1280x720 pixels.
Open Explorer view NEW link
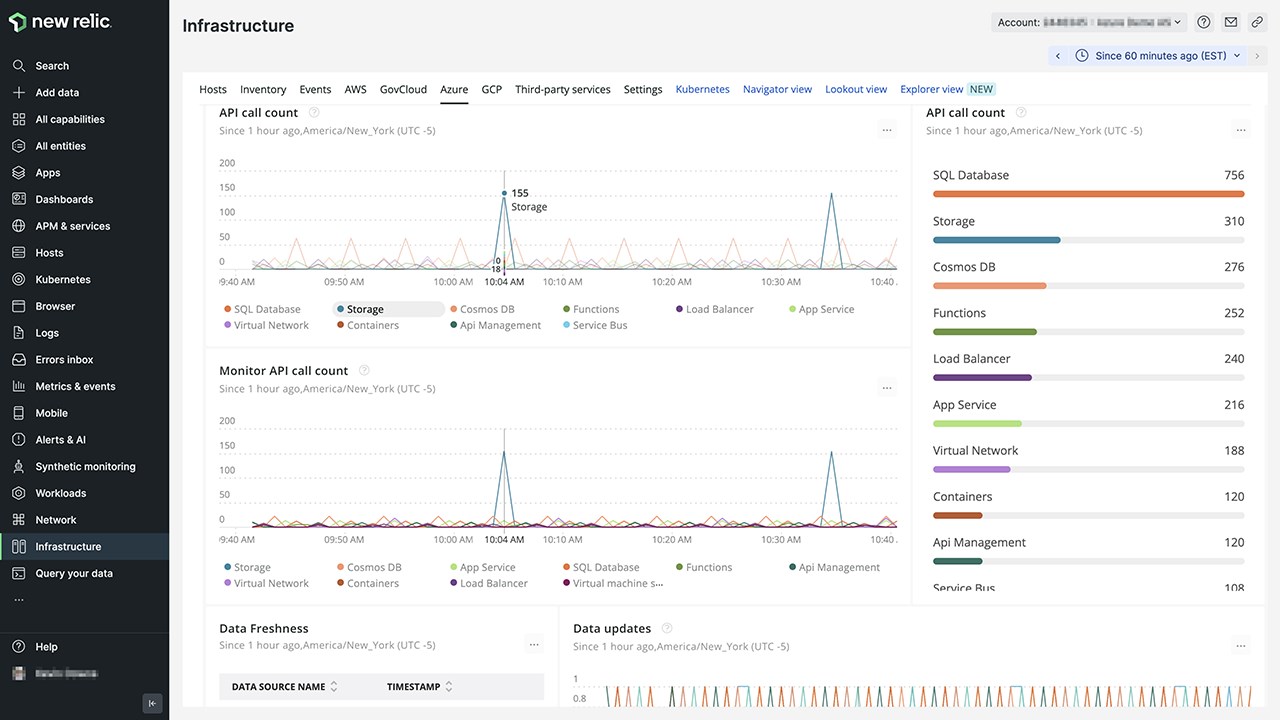[x=947, y=89]
